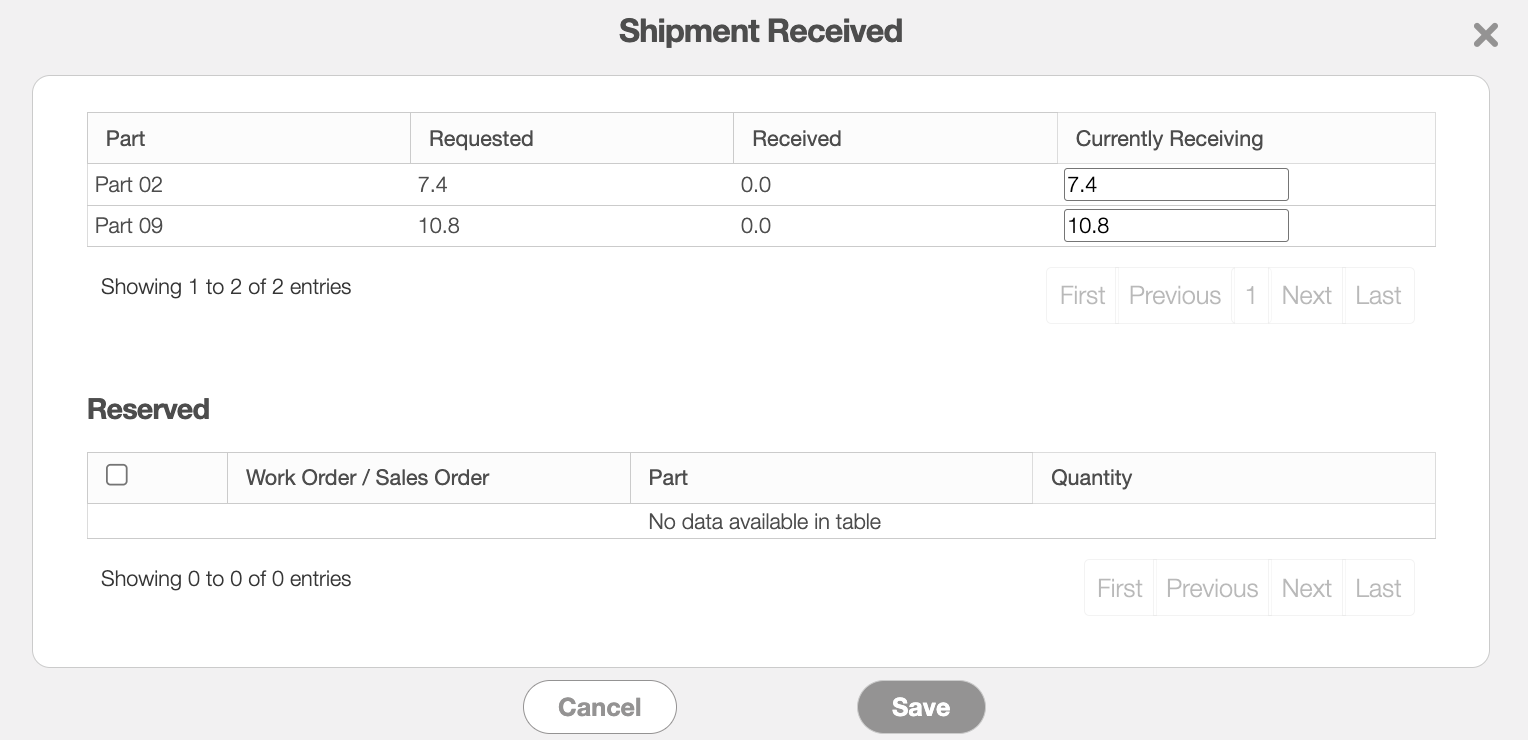Screen dimensions: 1528x740
Task: Go to Last page of Reserved table
Action: pyautogui.click(x=1378, y=588)
